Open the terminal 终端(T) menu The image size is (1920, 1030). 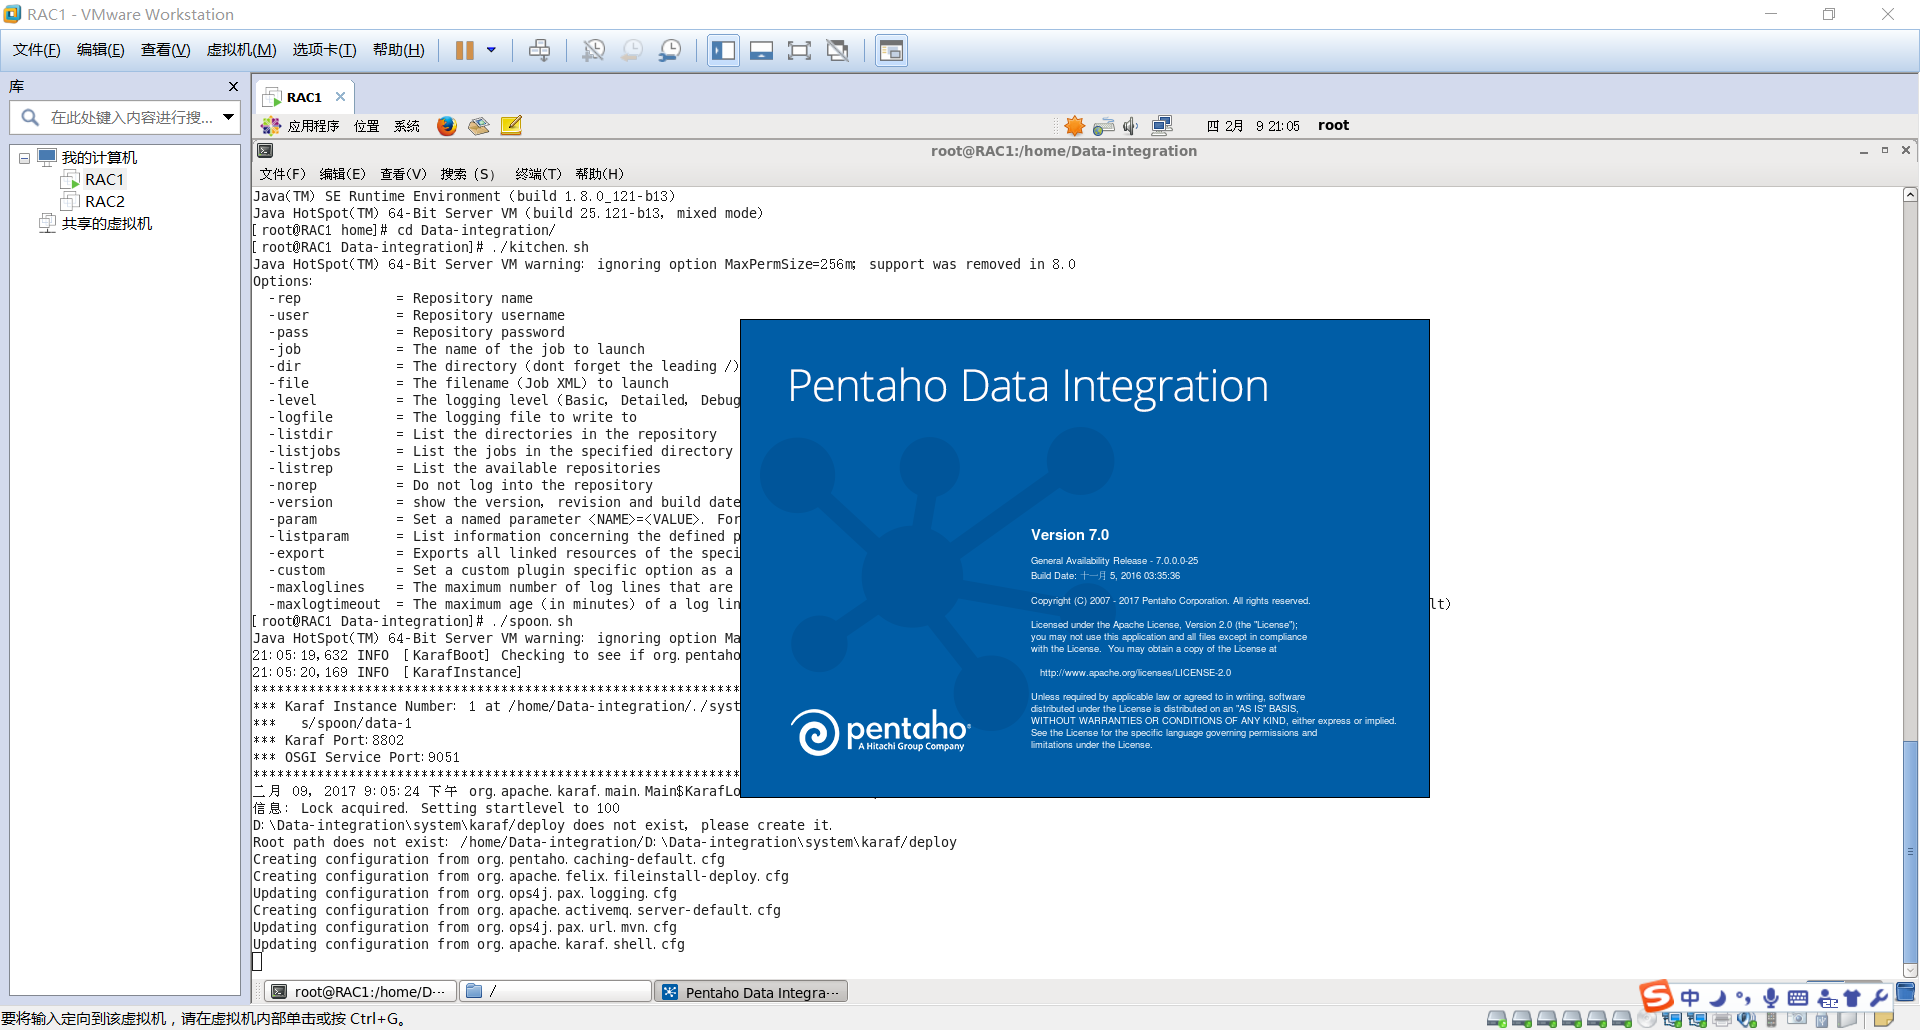click(539, 174)
